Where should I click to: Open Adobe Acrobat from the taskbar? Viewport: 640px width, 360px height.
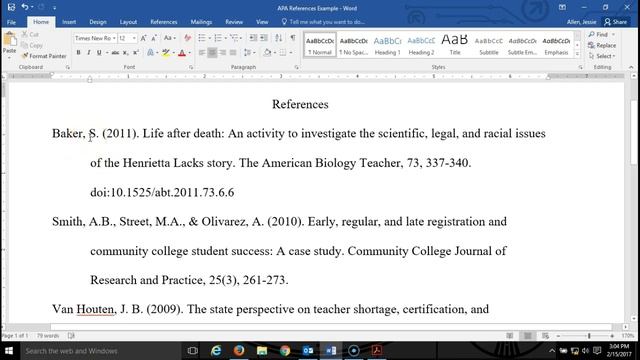[x=376, y=351]
